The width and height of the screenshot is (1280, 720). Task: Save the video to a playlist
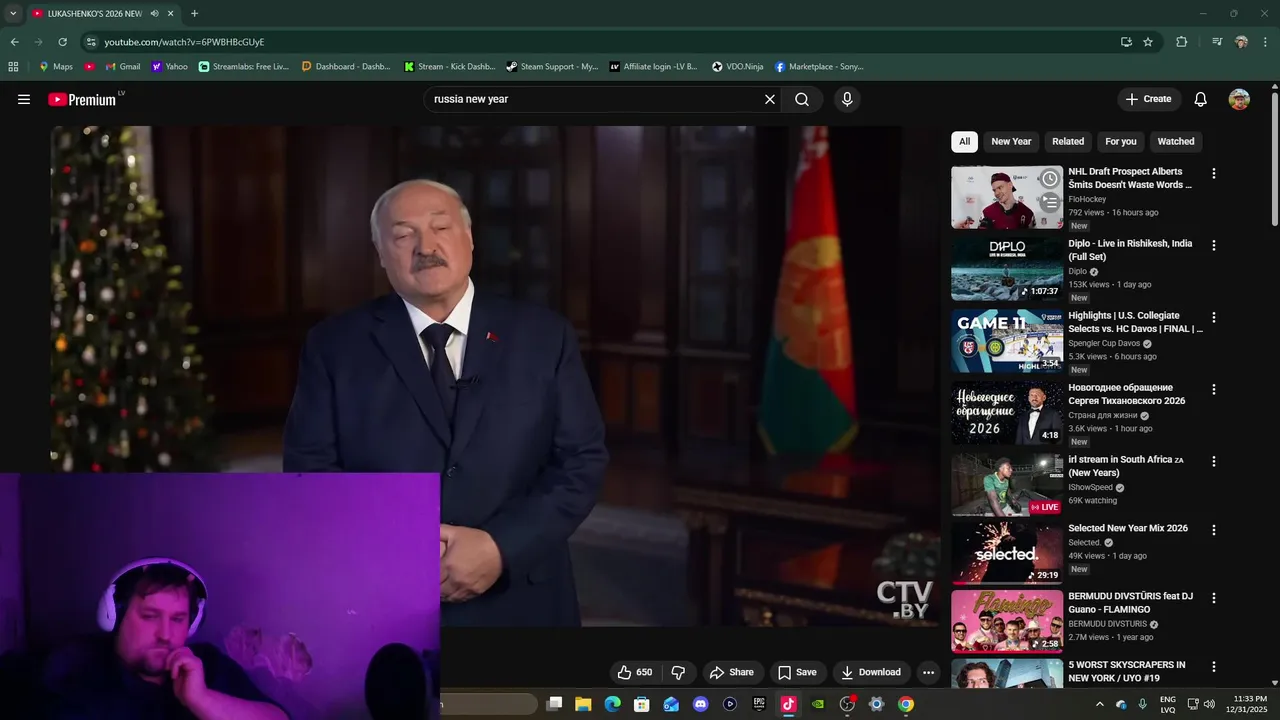click(797, 672)
